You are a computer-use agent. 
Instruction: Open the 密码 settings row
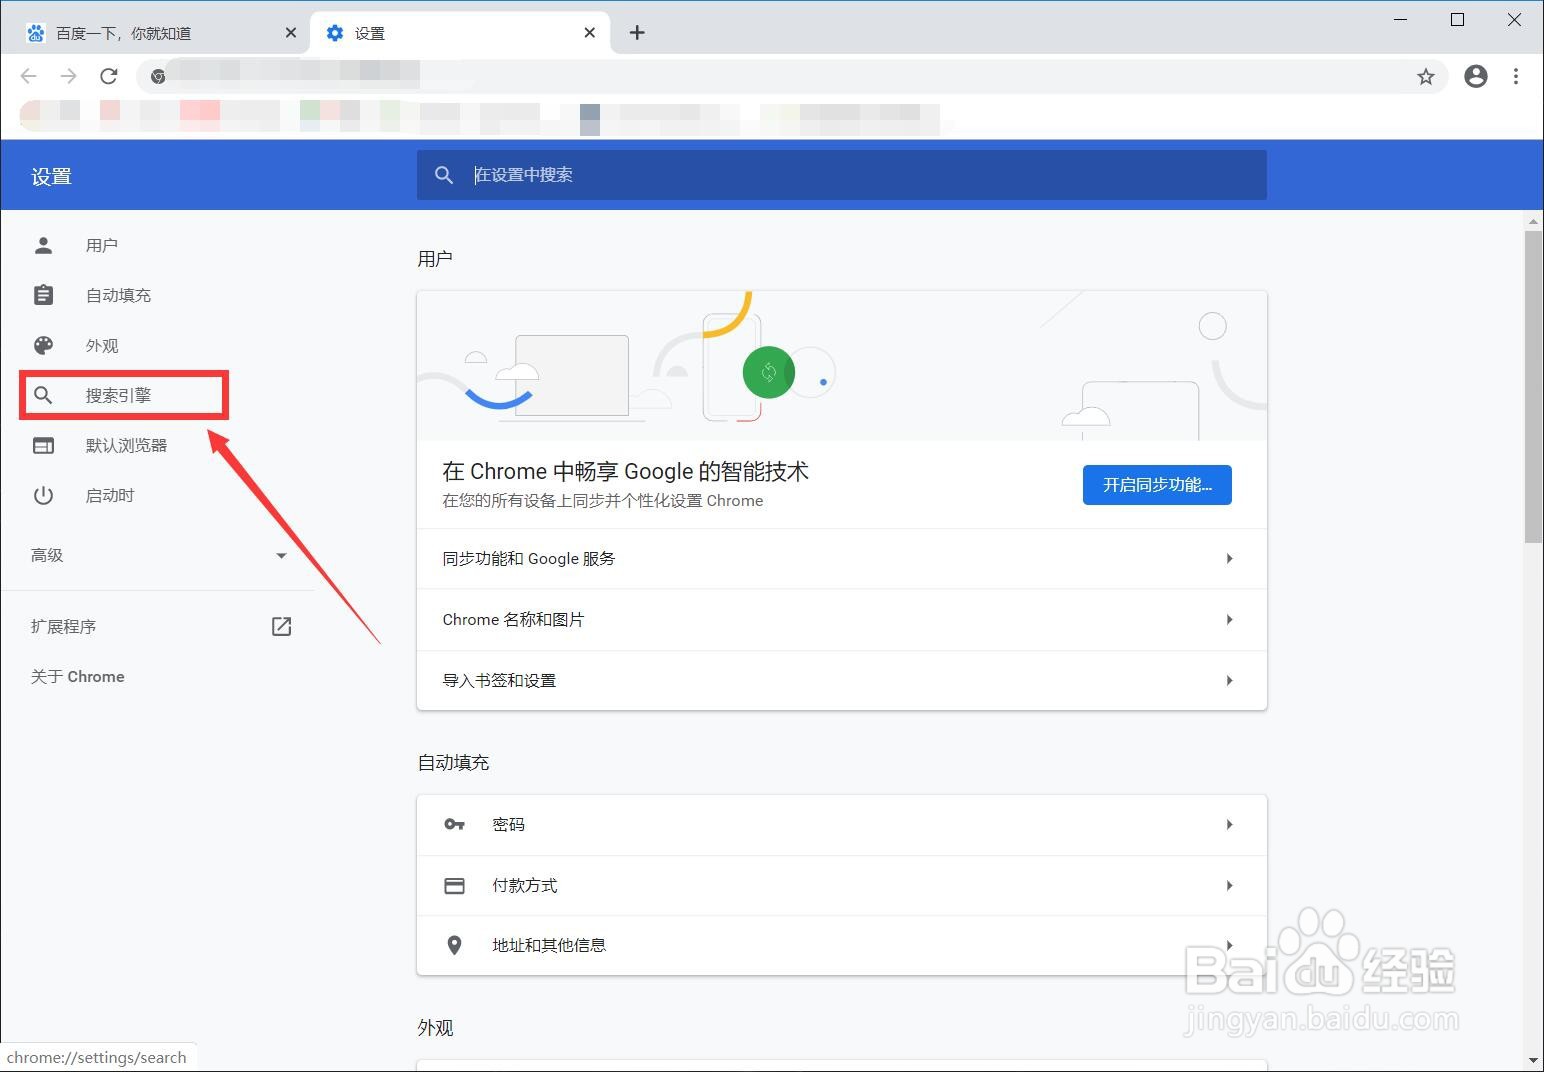(842, 825)
